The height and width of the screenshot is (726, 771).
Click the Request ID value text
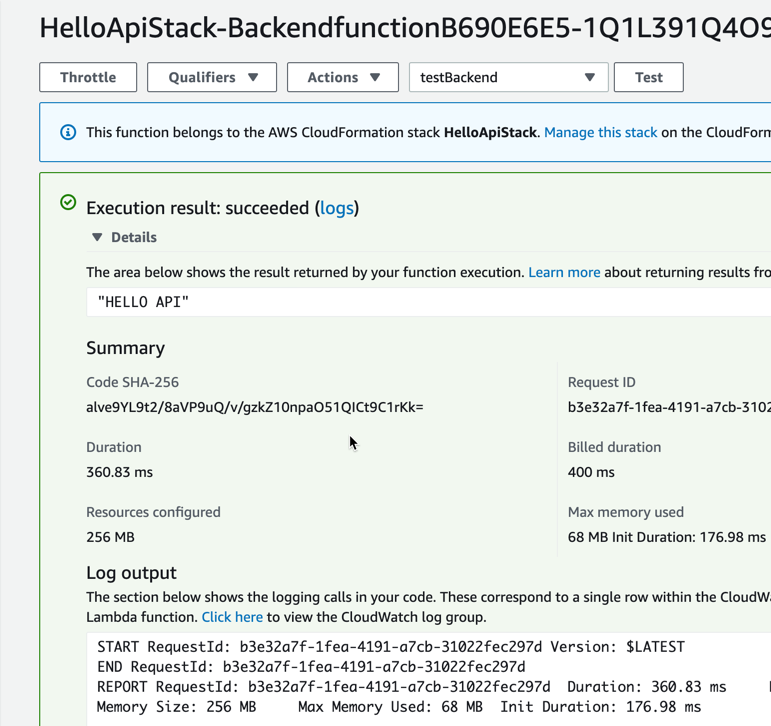tap(669, 407)
